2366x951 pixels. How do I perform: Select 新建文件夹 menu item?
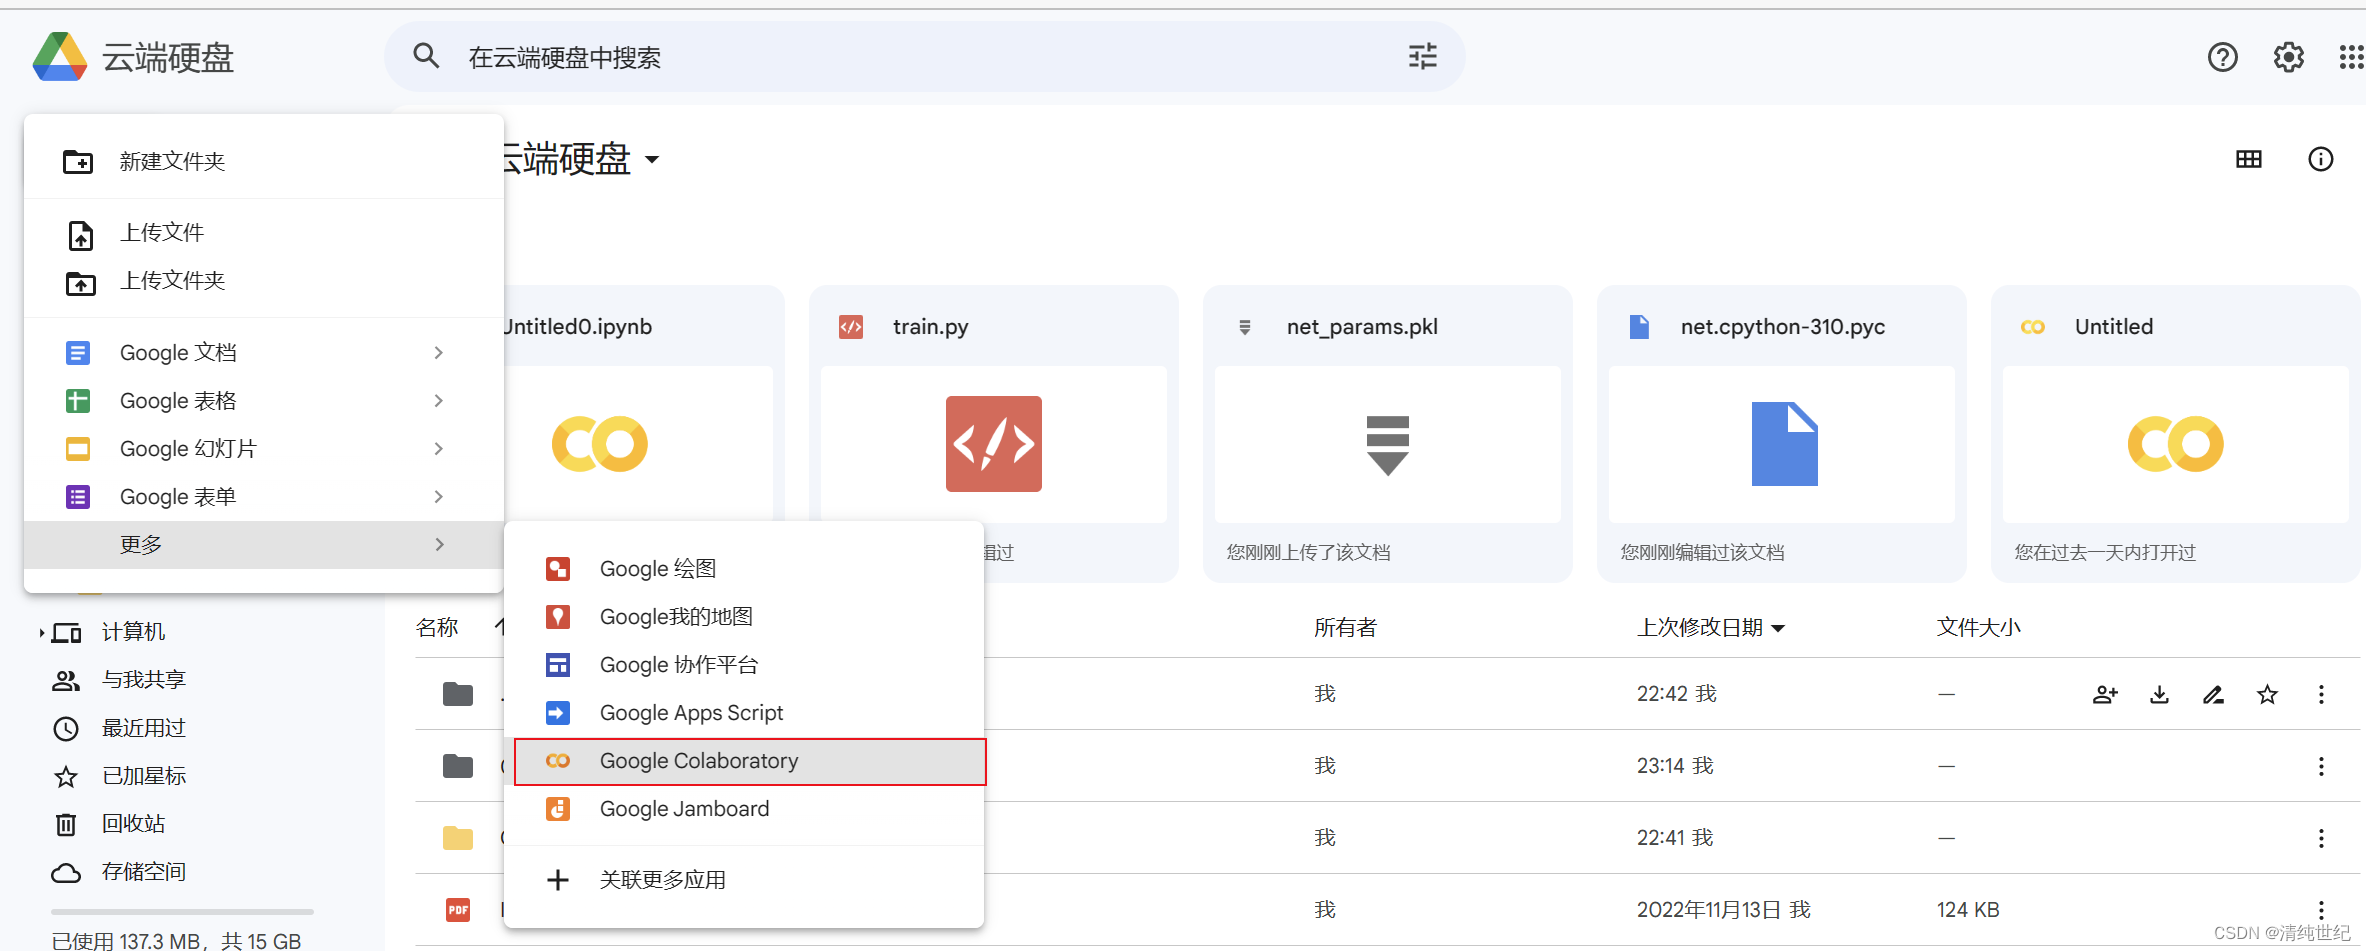pos(264,161)
